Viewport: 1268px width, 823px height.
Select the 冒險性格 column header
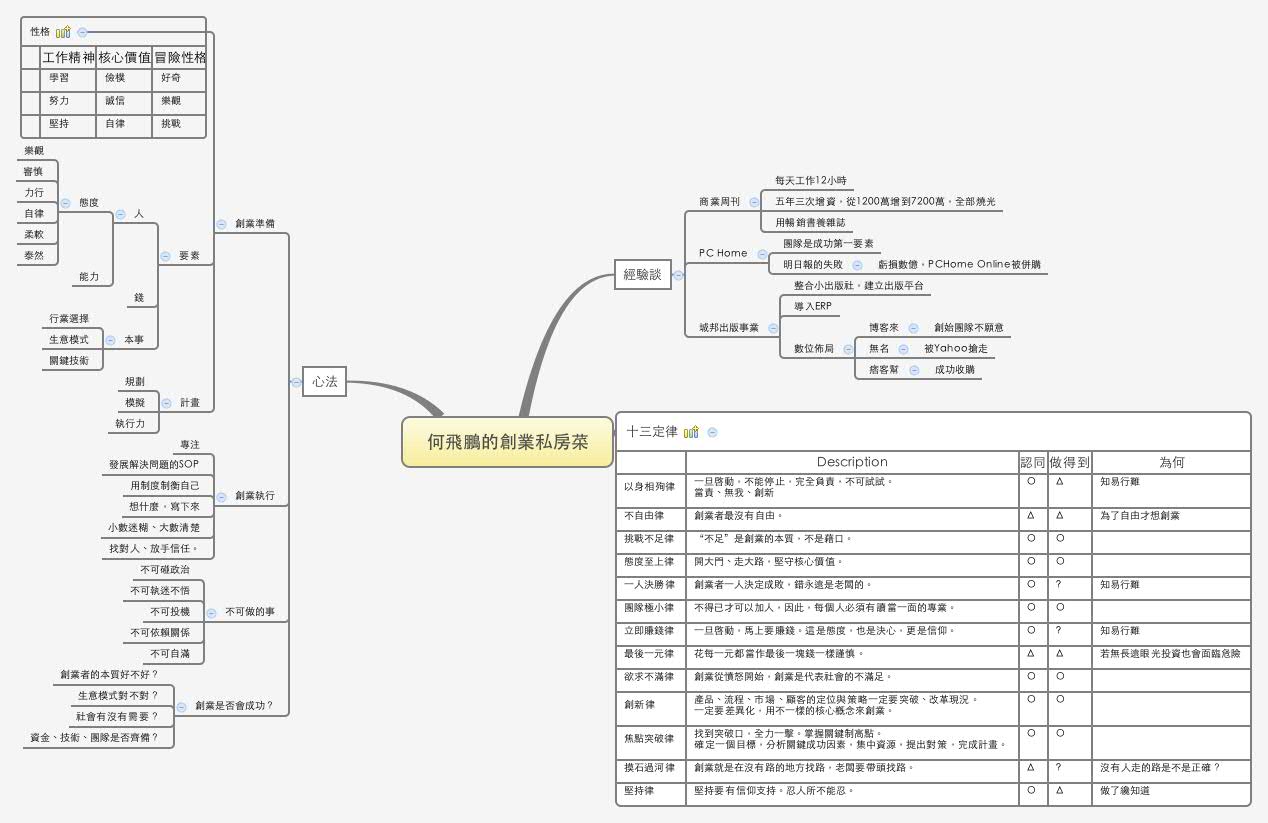click(180, 58)
